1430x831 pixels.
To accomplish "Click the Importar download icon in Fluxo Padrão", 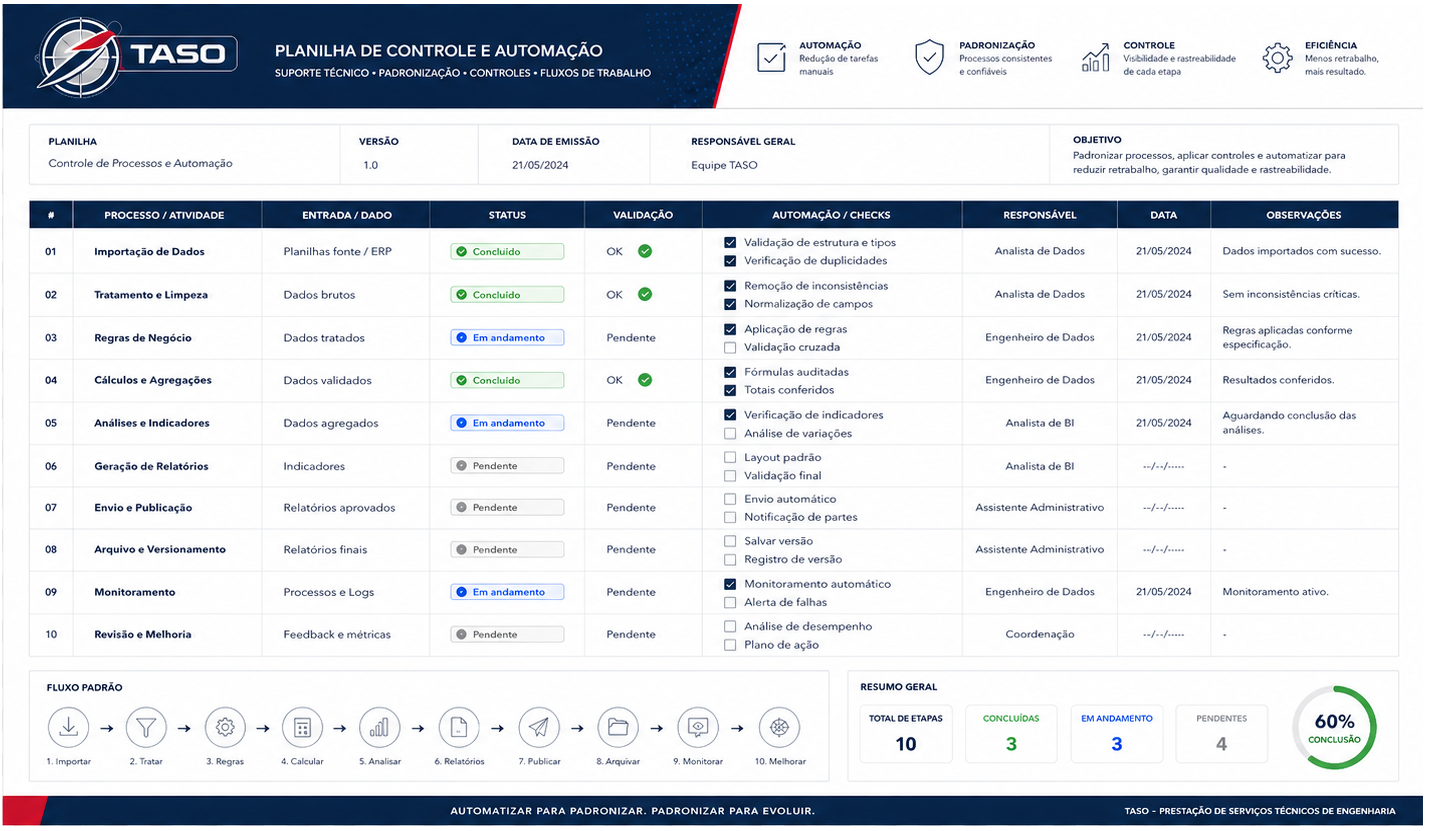I will tap(68, 728).
